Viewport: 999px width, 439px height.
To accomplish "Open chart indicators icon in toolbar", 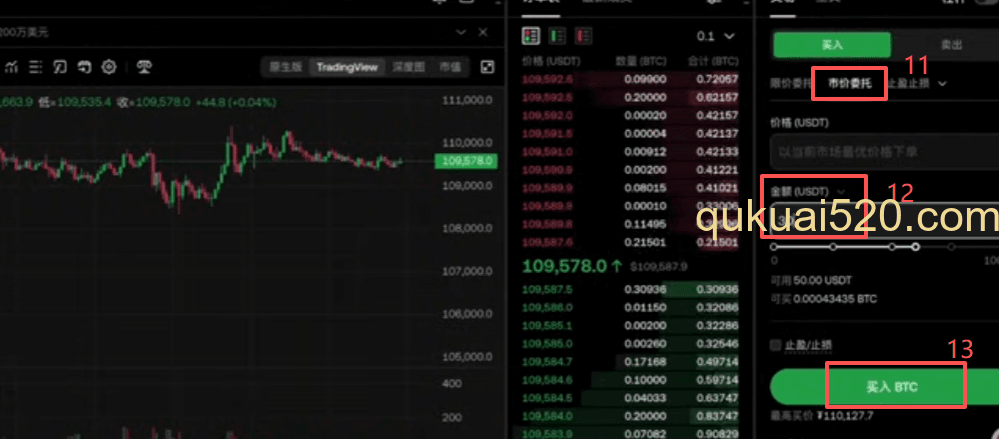I will click(x=12, y=66).
